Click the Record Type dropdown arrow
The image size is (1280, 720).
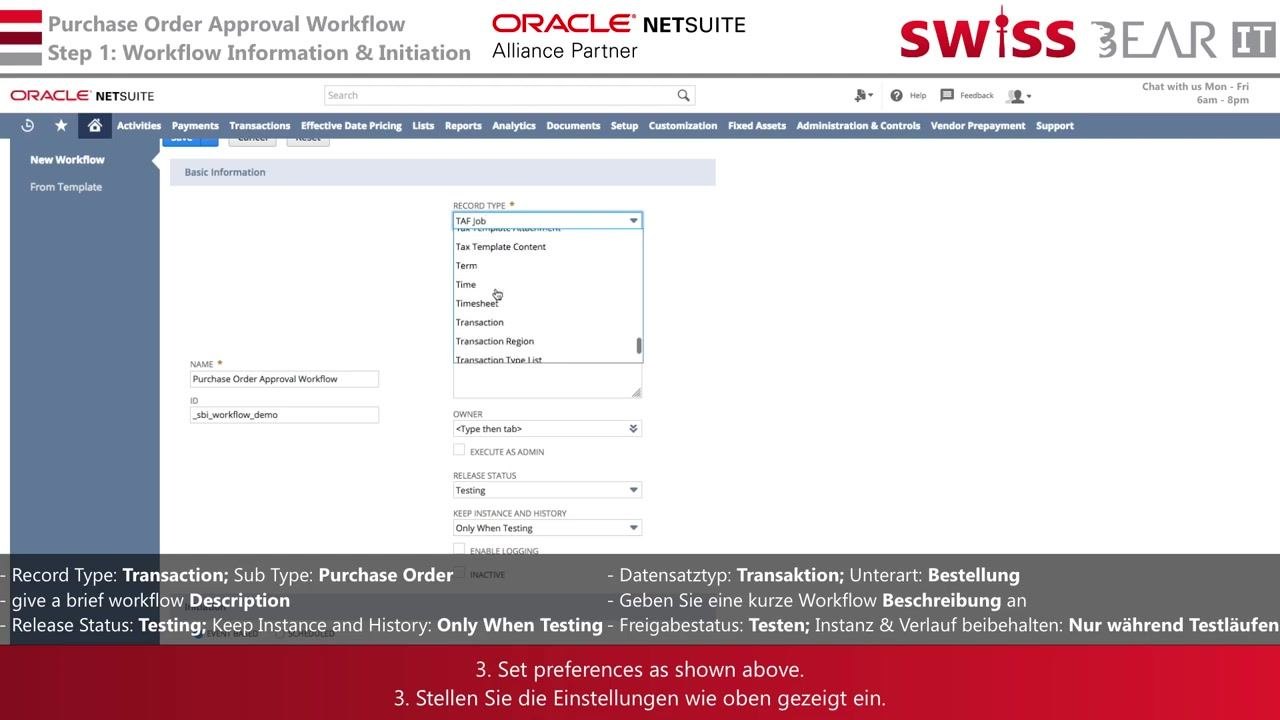[633, 221]
